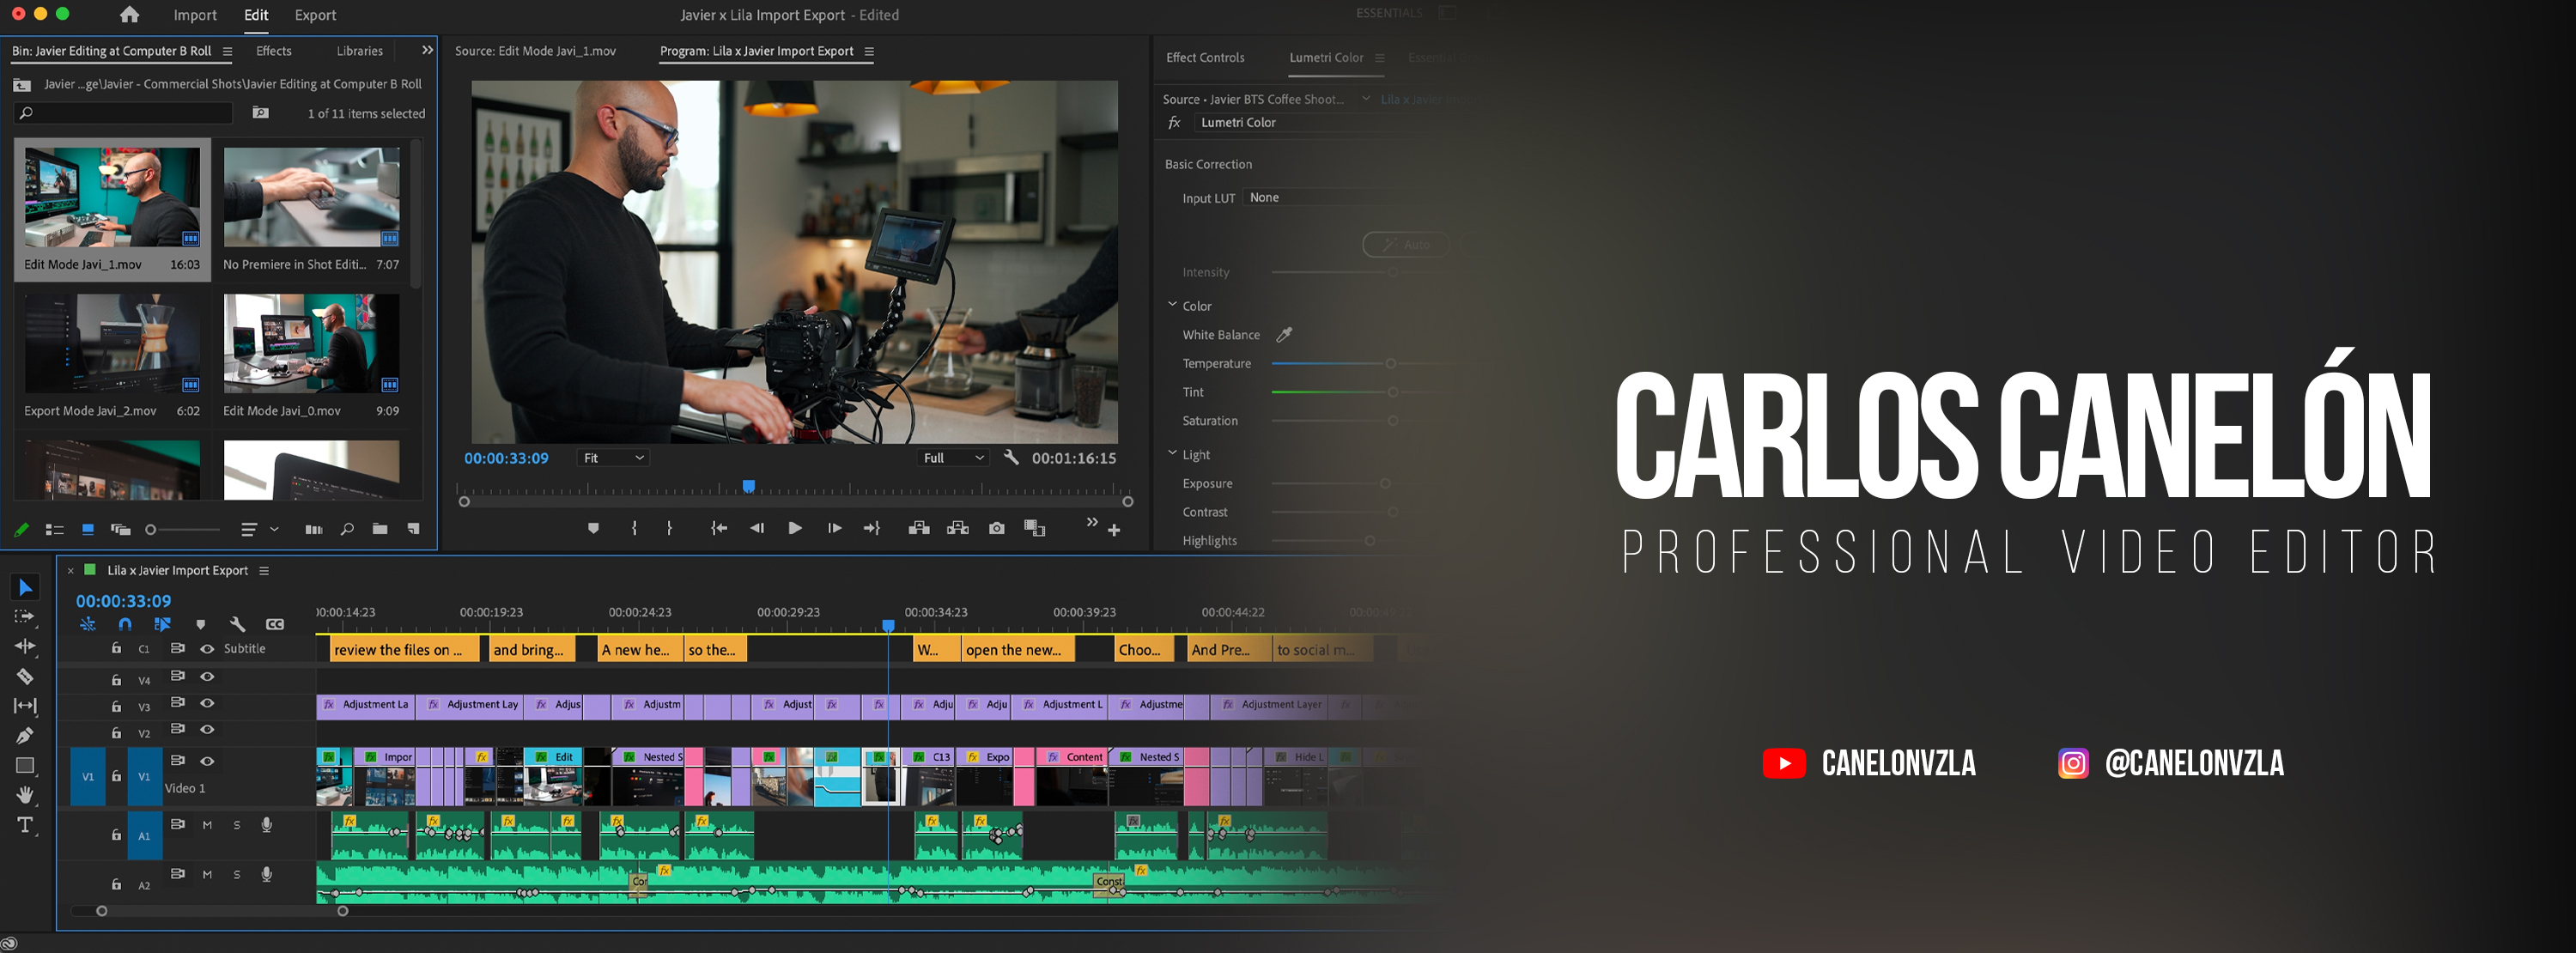Toggle V3 track output eye
This screenshot has height=953, width=2576.
pos(207,703)
